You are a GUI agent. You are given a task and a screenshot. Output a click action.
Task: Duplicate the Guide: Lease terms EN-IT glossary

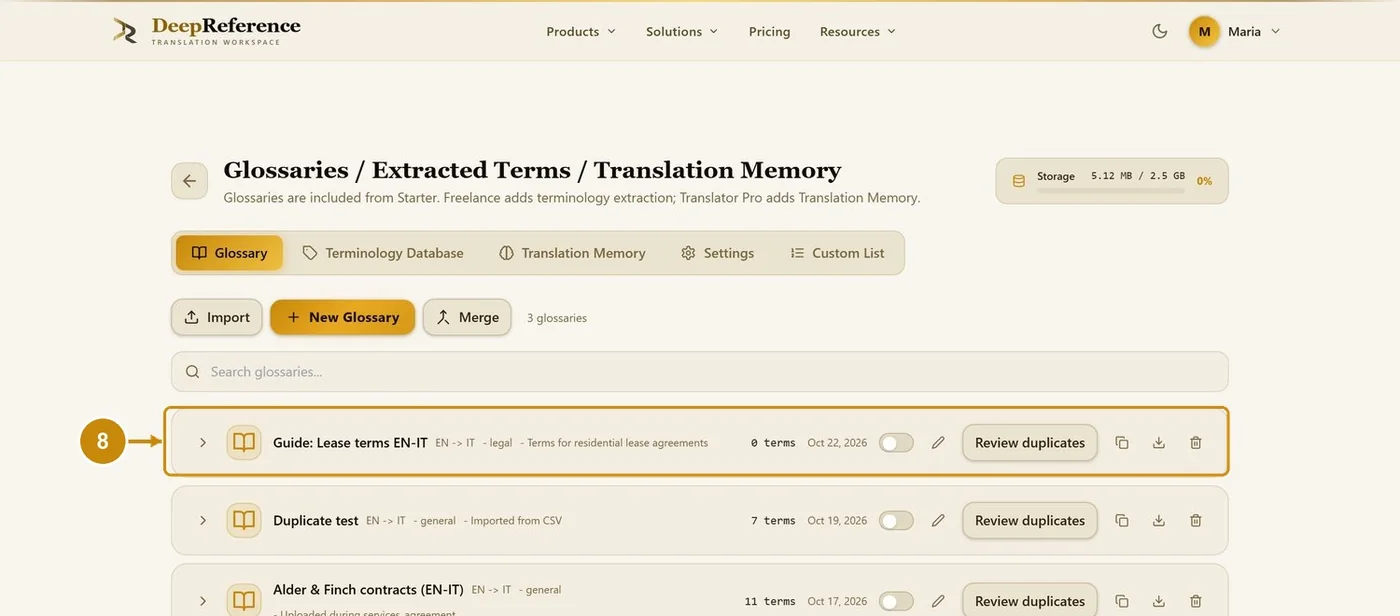point(1122,443)
